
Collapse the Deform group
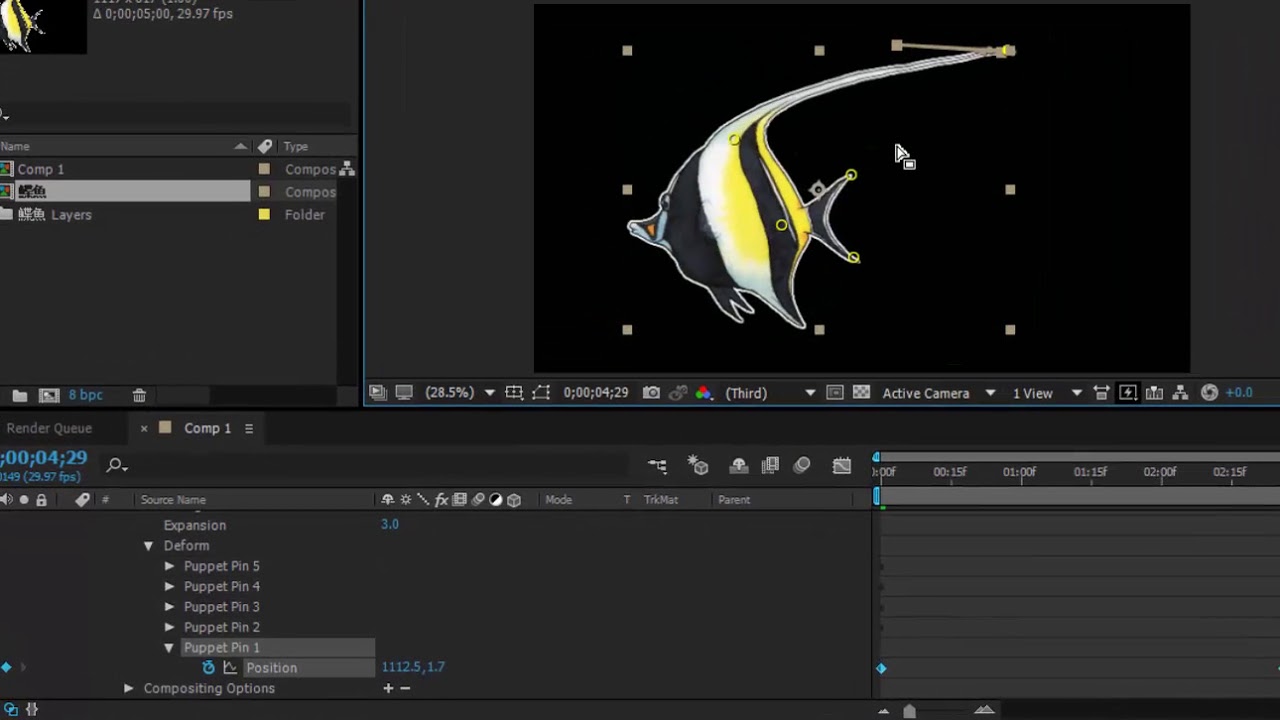[148, 546]
